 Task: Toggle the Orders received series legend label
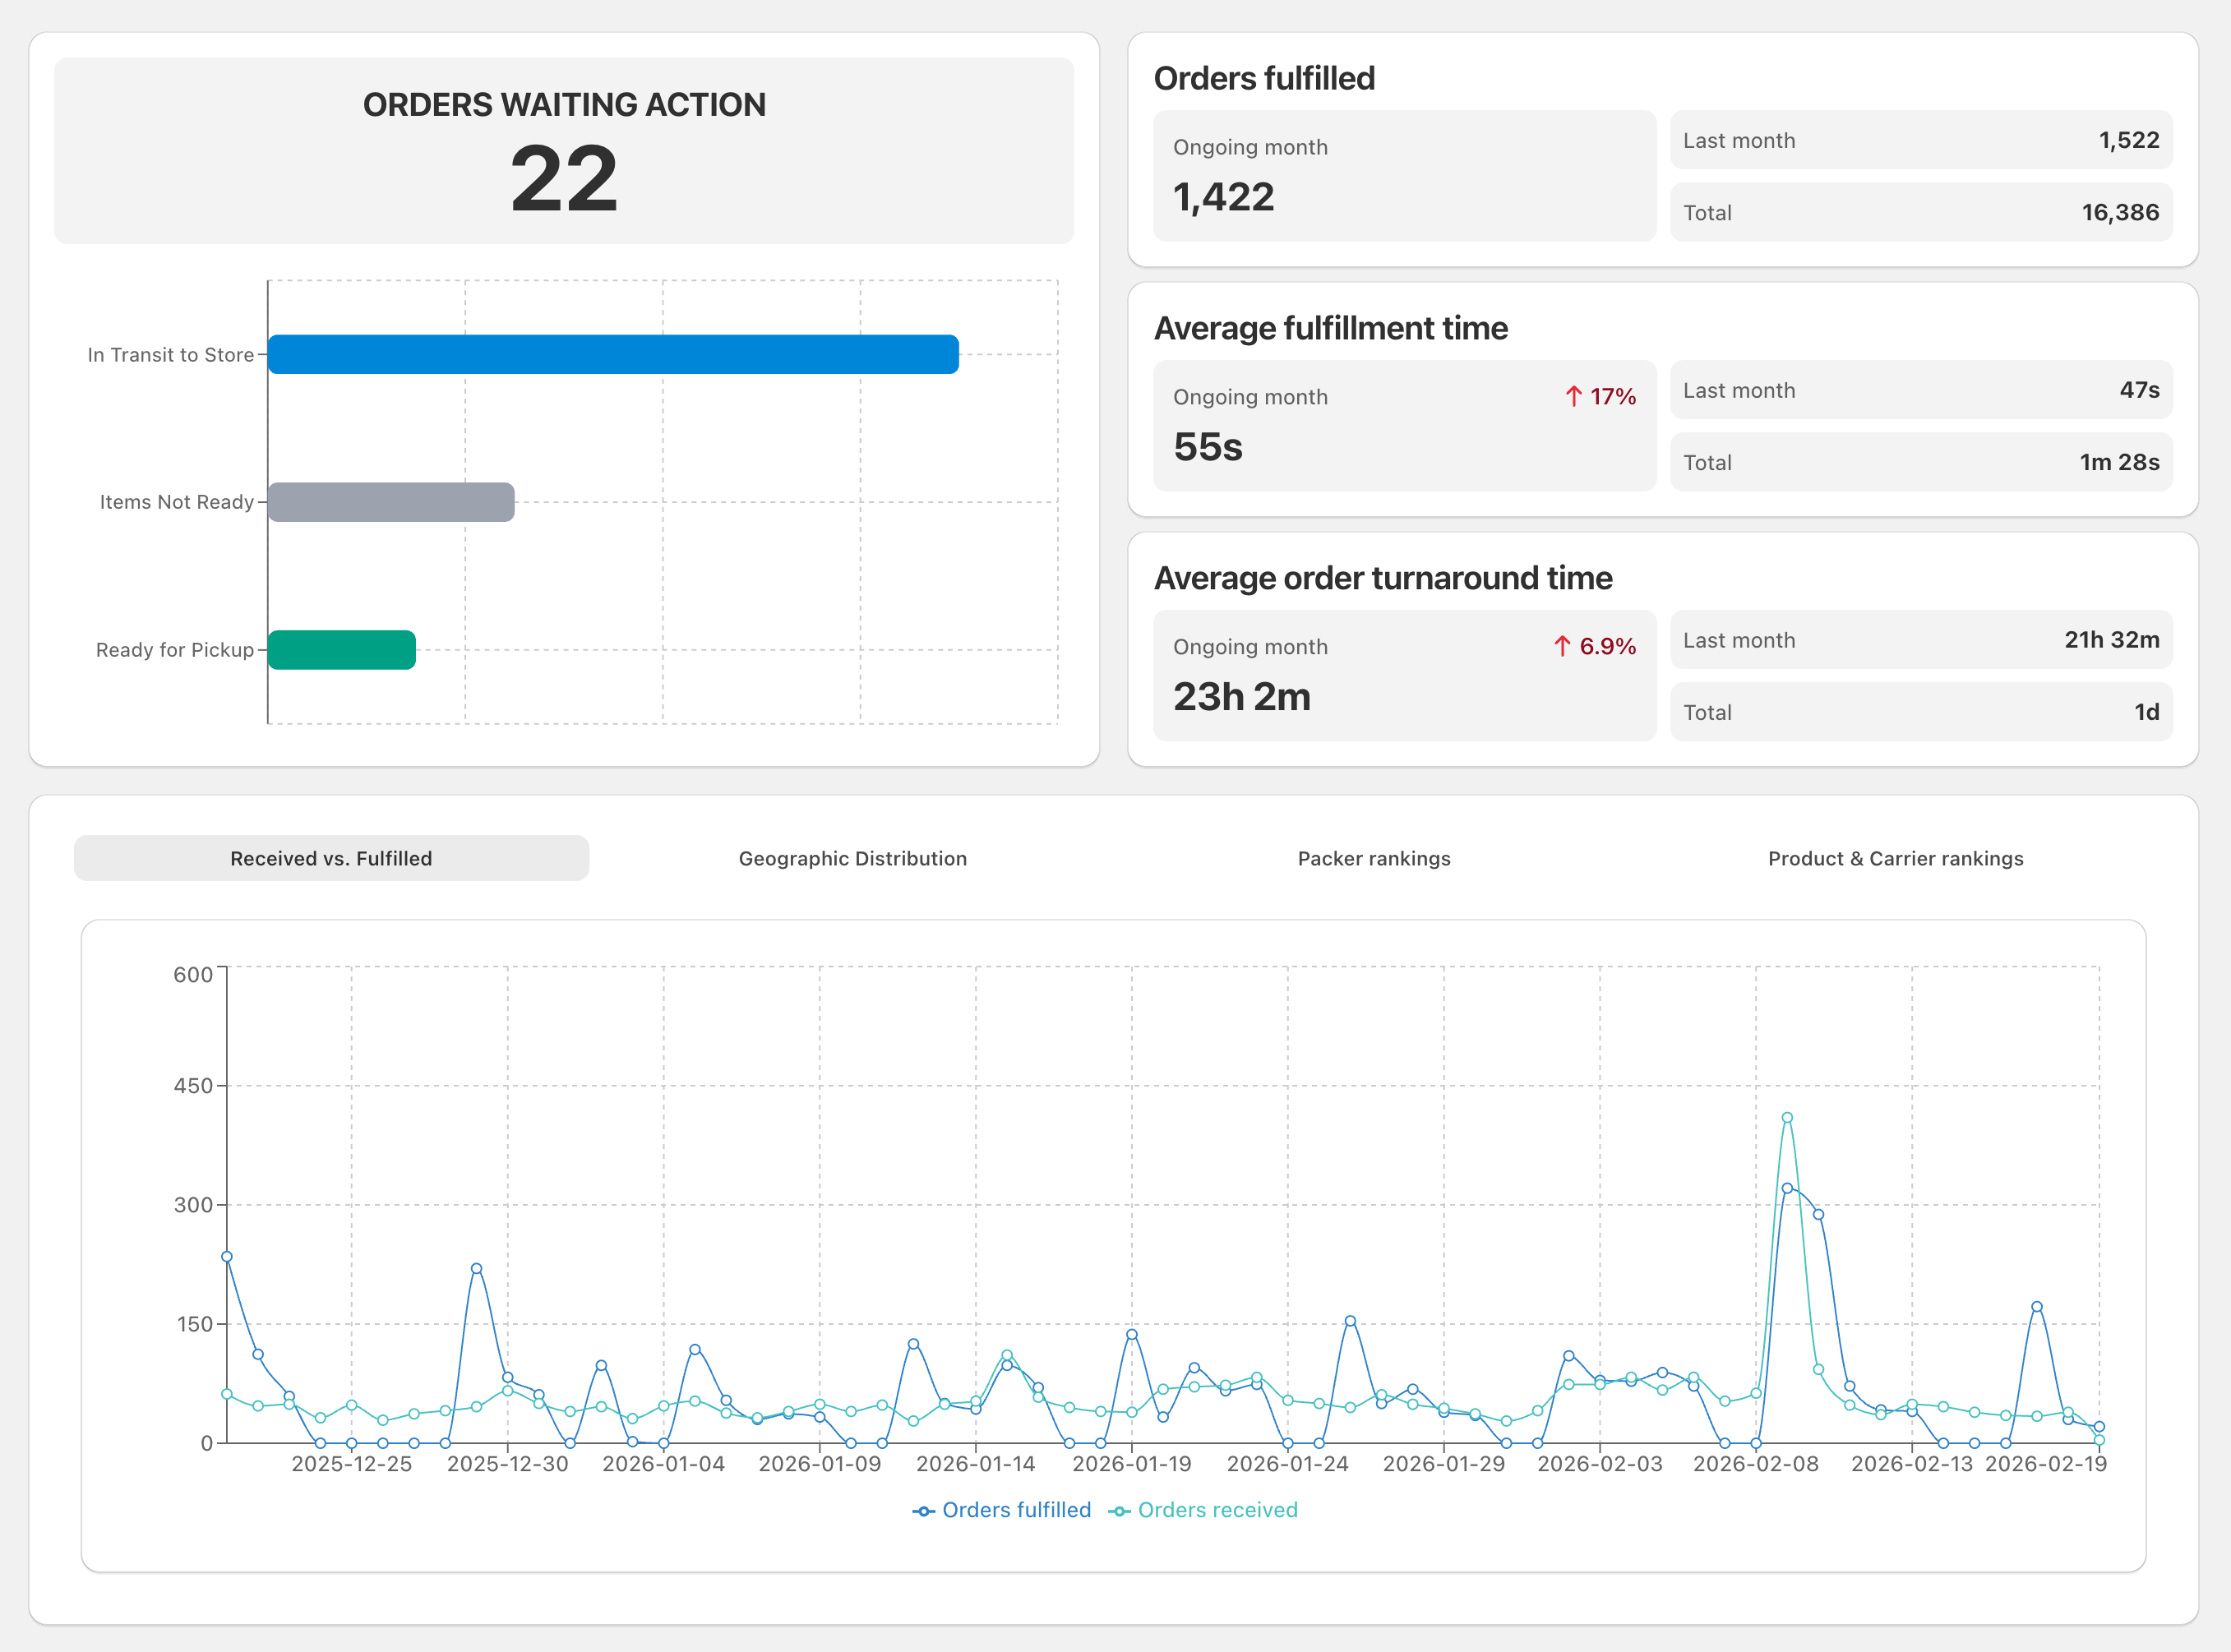pyautogui.click(x=1217, y=1510)
